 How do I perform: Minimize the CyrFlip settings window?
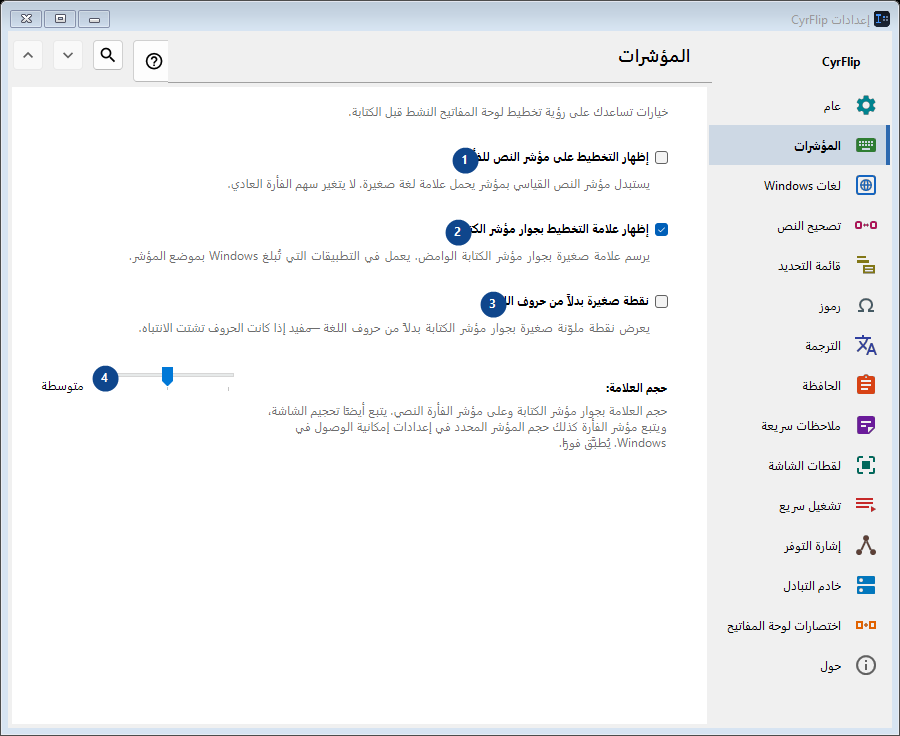(94, 19)
